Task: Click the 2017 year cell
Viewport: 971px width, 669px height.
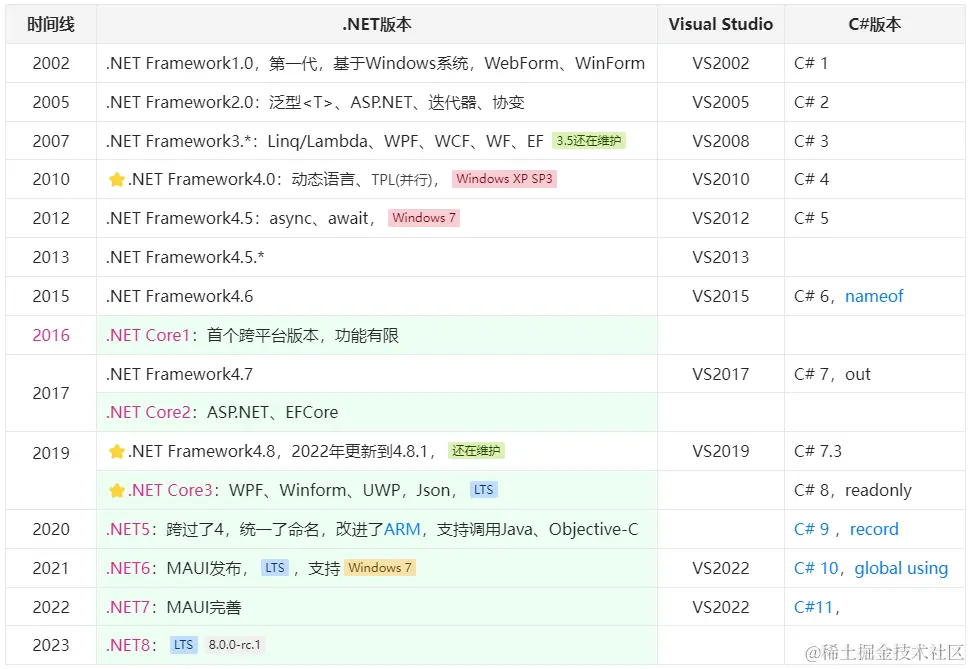Action: click(x=51, y=393)
